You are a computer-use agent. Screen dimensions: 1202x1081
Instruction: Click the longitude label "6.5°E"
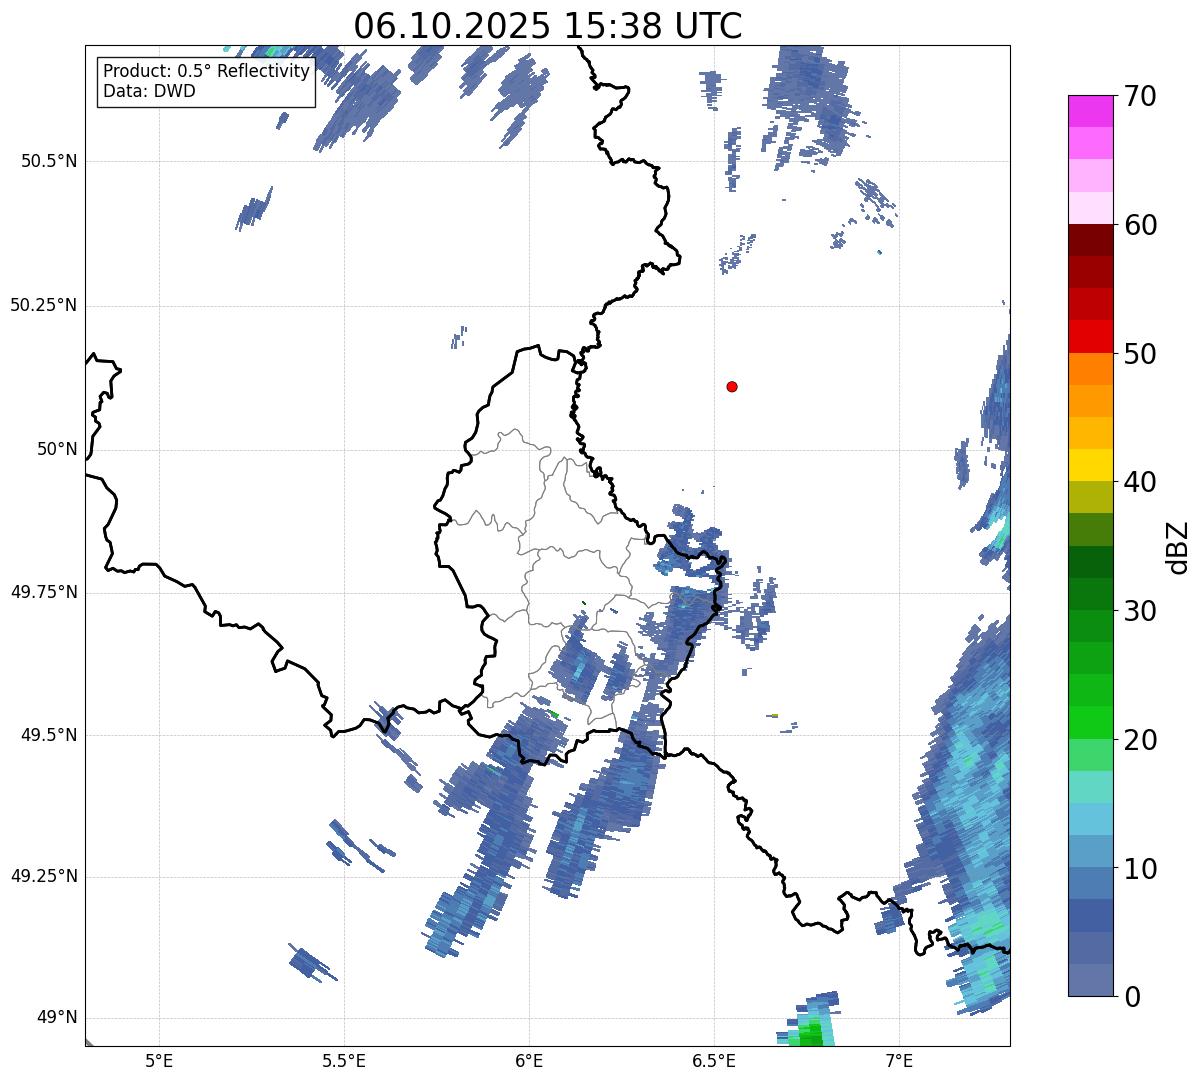714,1060
